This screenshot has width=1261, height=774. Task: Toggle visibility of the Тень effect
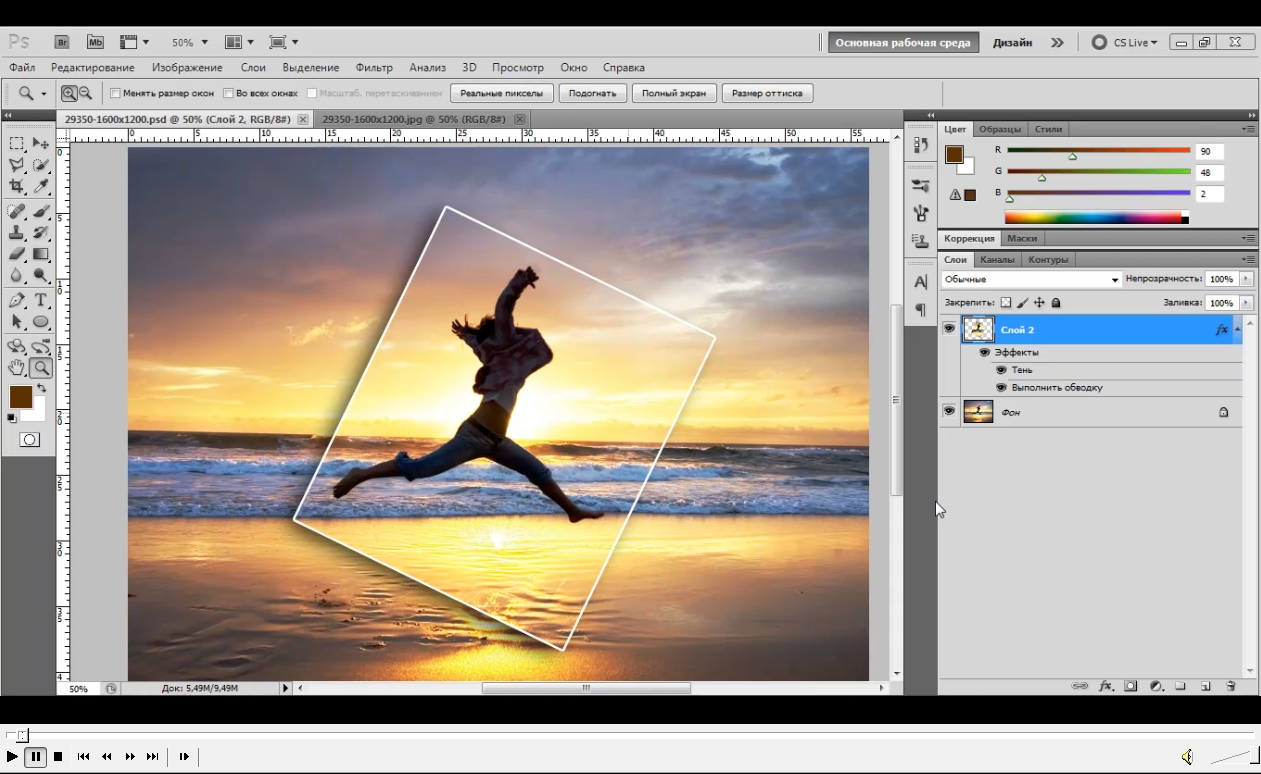pyautogui.click(x=1001, y=370)
